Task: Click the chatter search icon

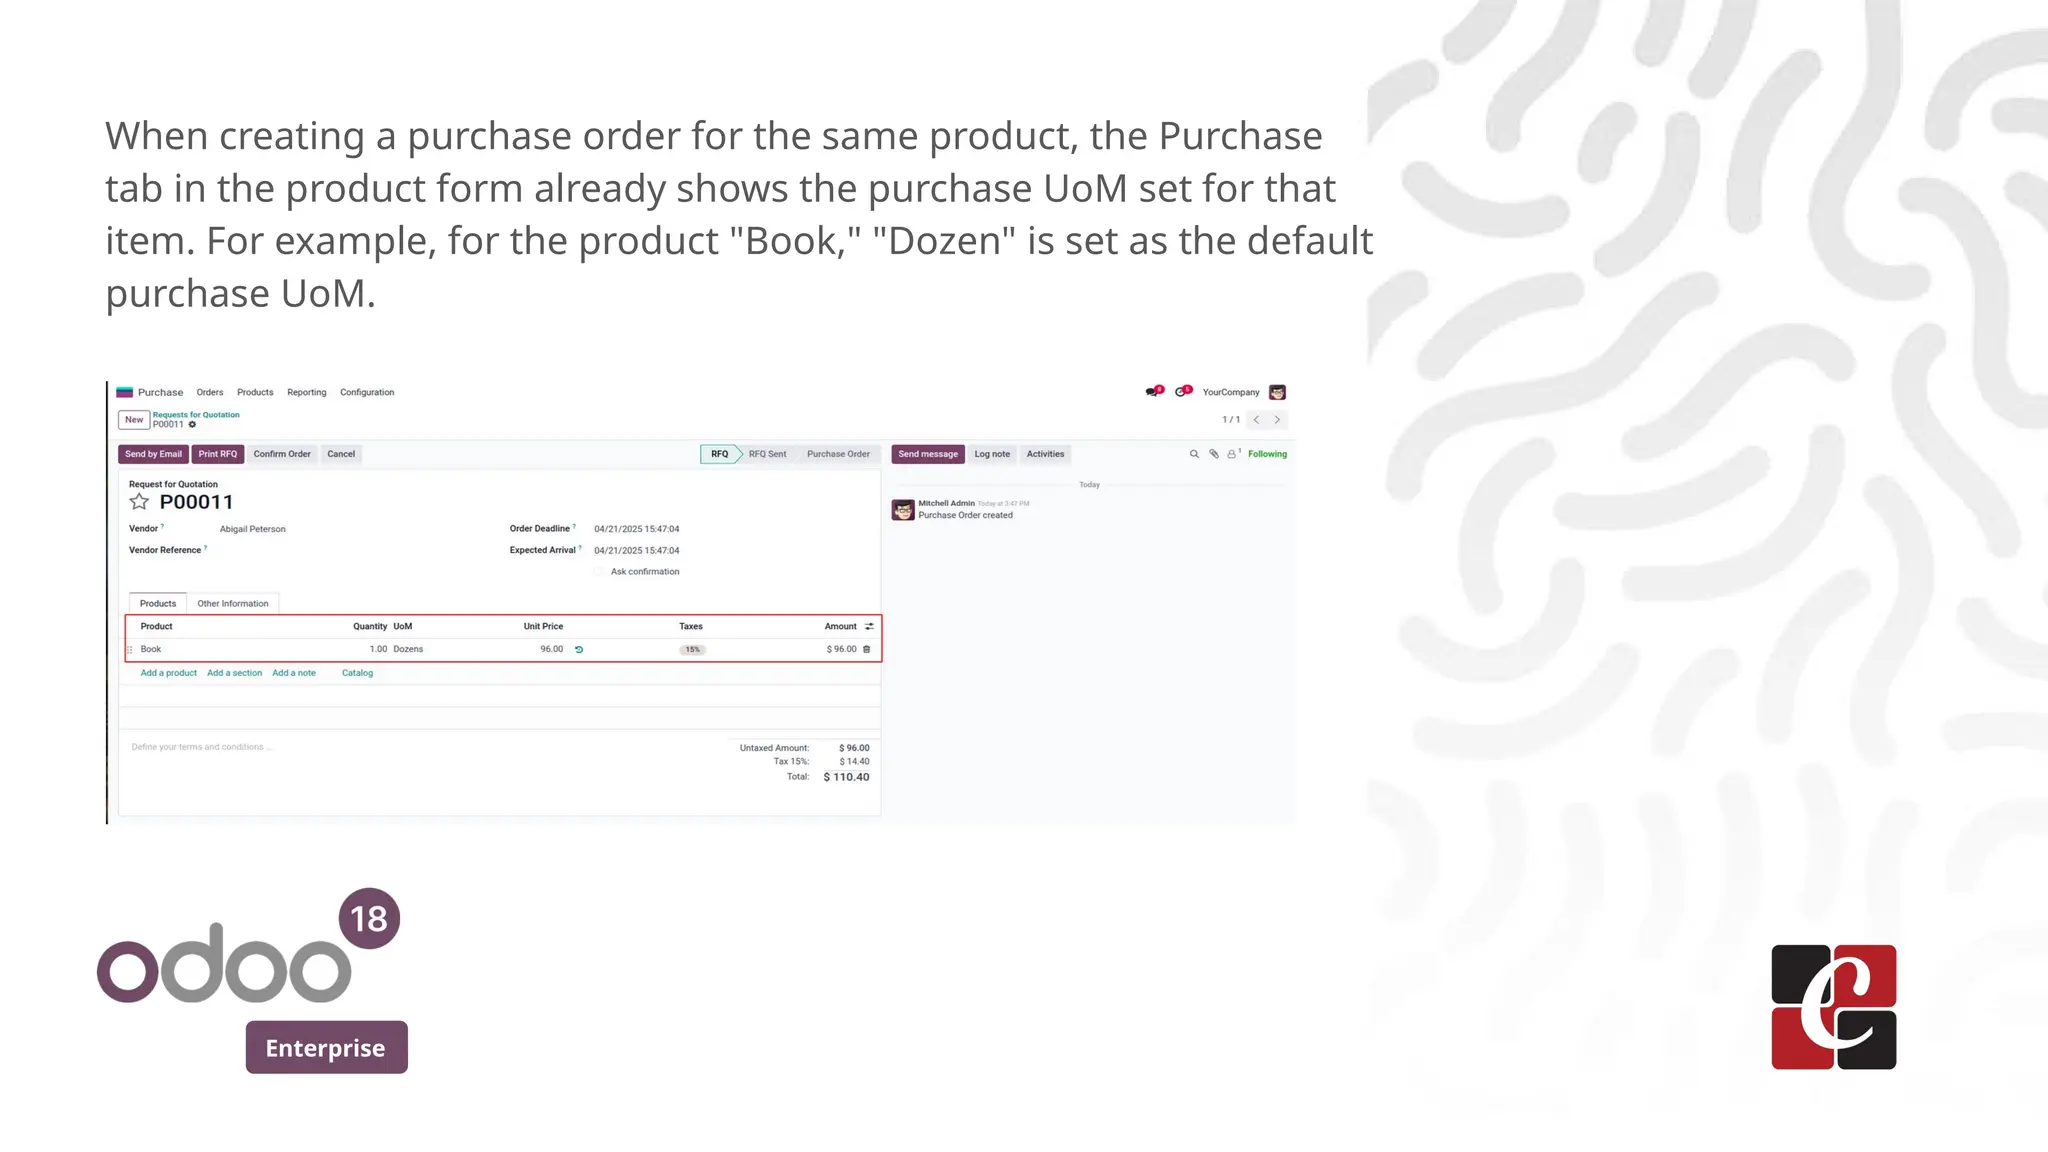Action: click(x=1194, y=454)
